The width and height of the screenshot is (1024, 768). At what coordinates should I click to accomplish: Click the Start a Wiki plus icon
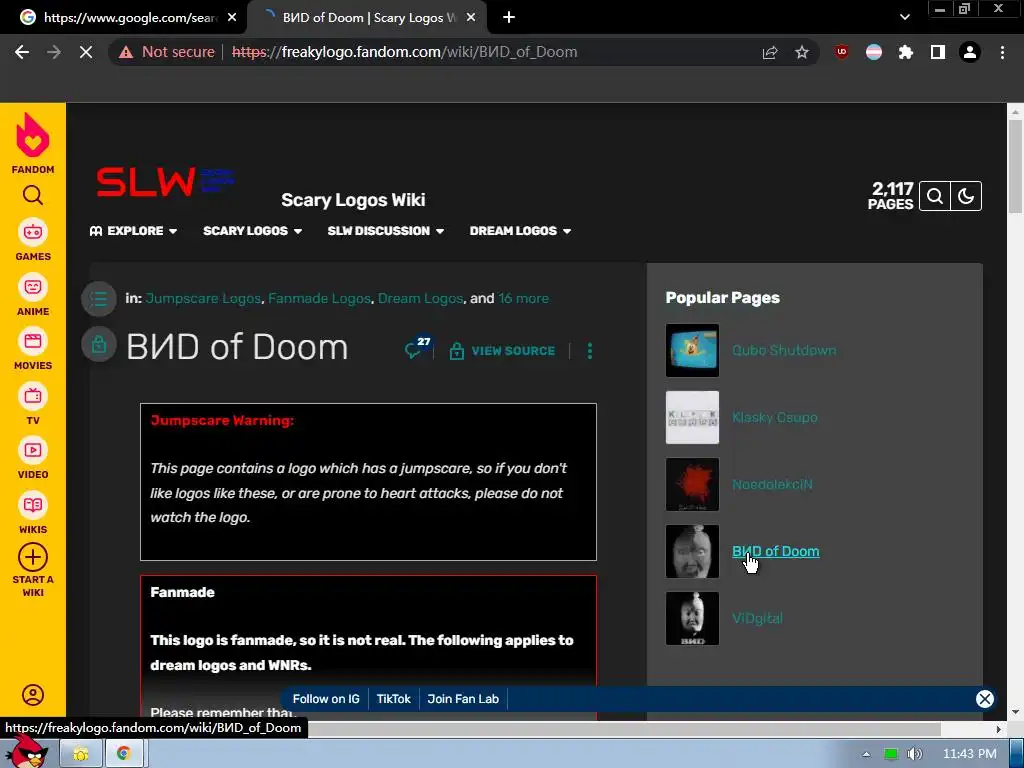click(33, 557)
